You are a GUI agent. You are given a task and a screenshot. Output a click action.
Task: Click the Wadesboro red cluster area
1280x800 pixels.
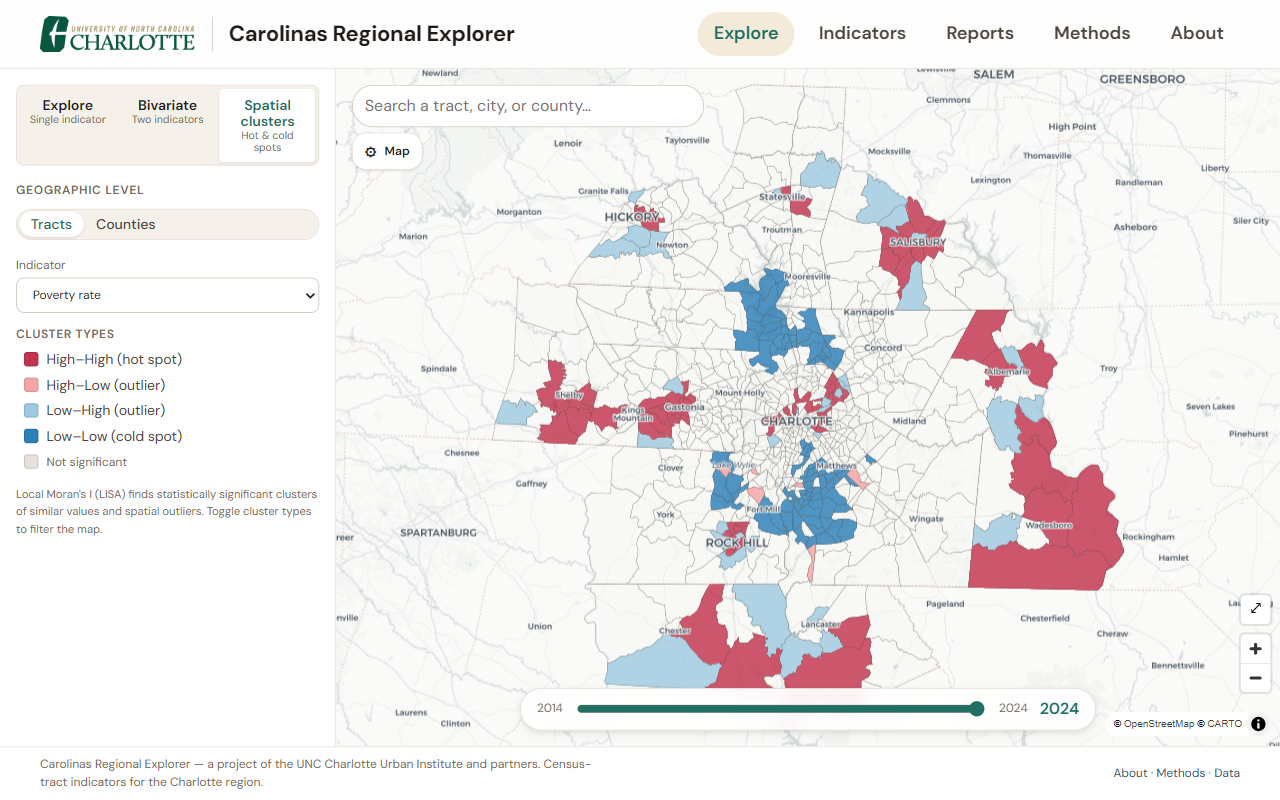(x=1049, y=525)
